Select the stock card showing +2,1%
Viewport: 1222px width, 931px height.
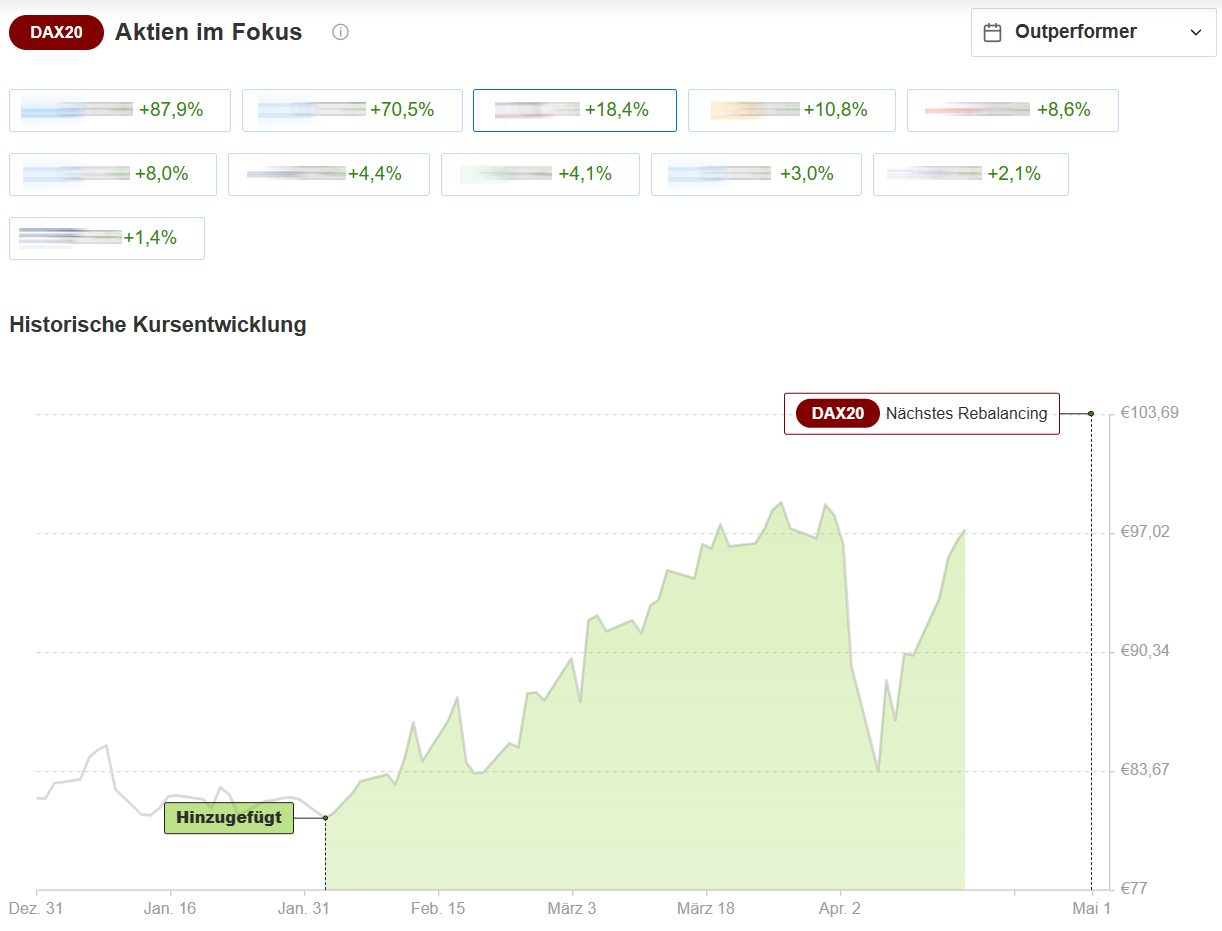pos(971,174)
